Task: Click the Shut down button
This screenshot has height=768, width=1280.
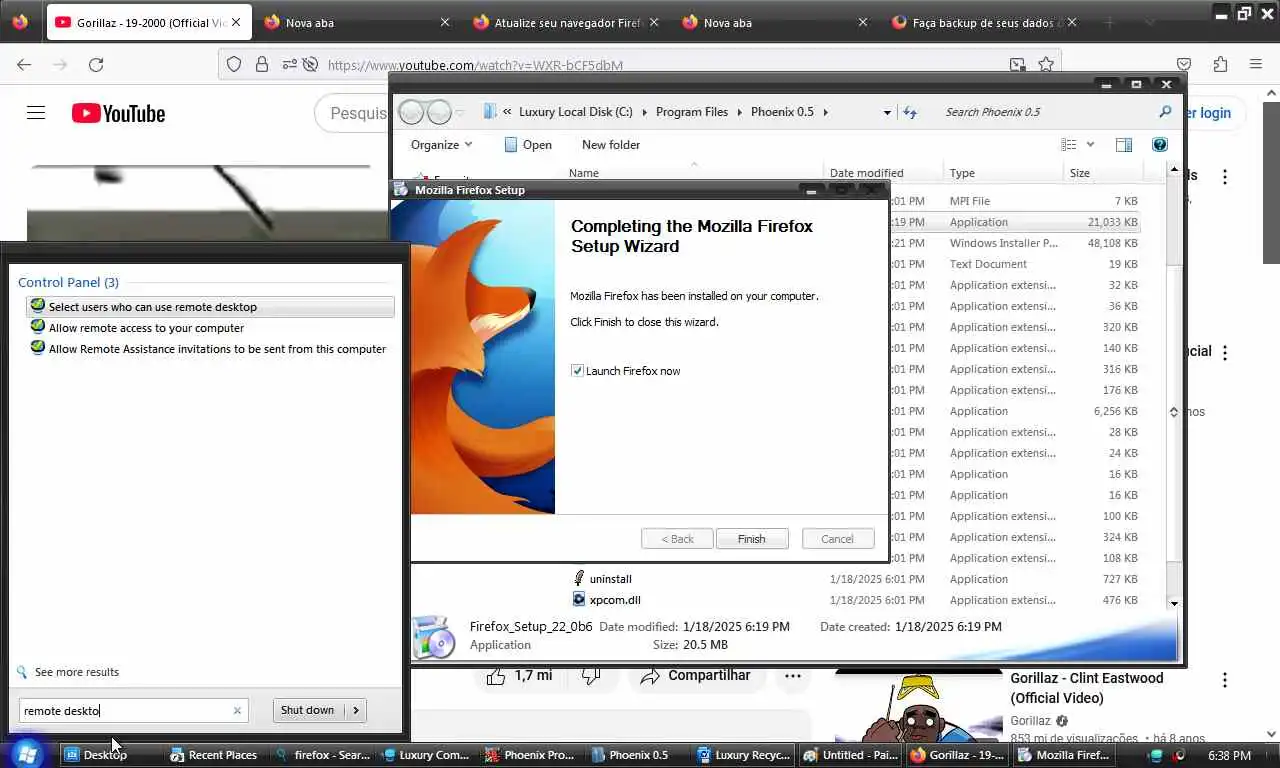Action: pyautogui.click(x=308, y=710)
